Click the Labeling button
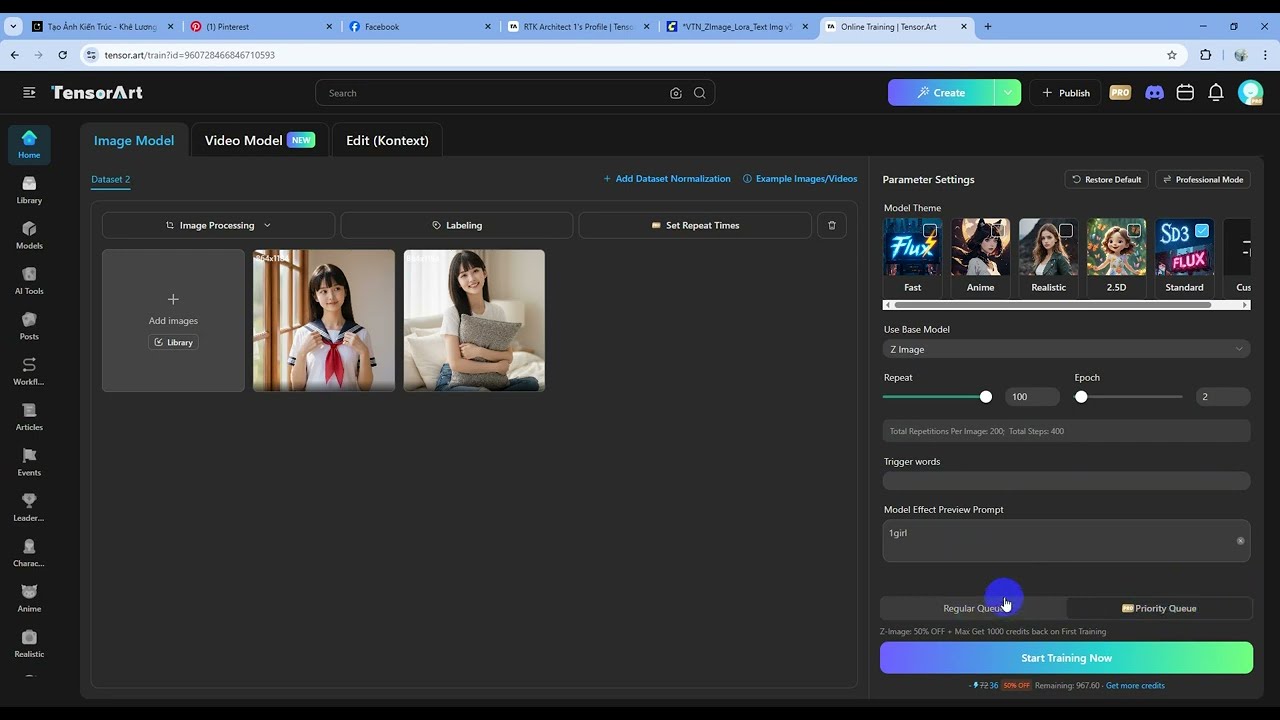1280x720 pixels. (457, 225)
